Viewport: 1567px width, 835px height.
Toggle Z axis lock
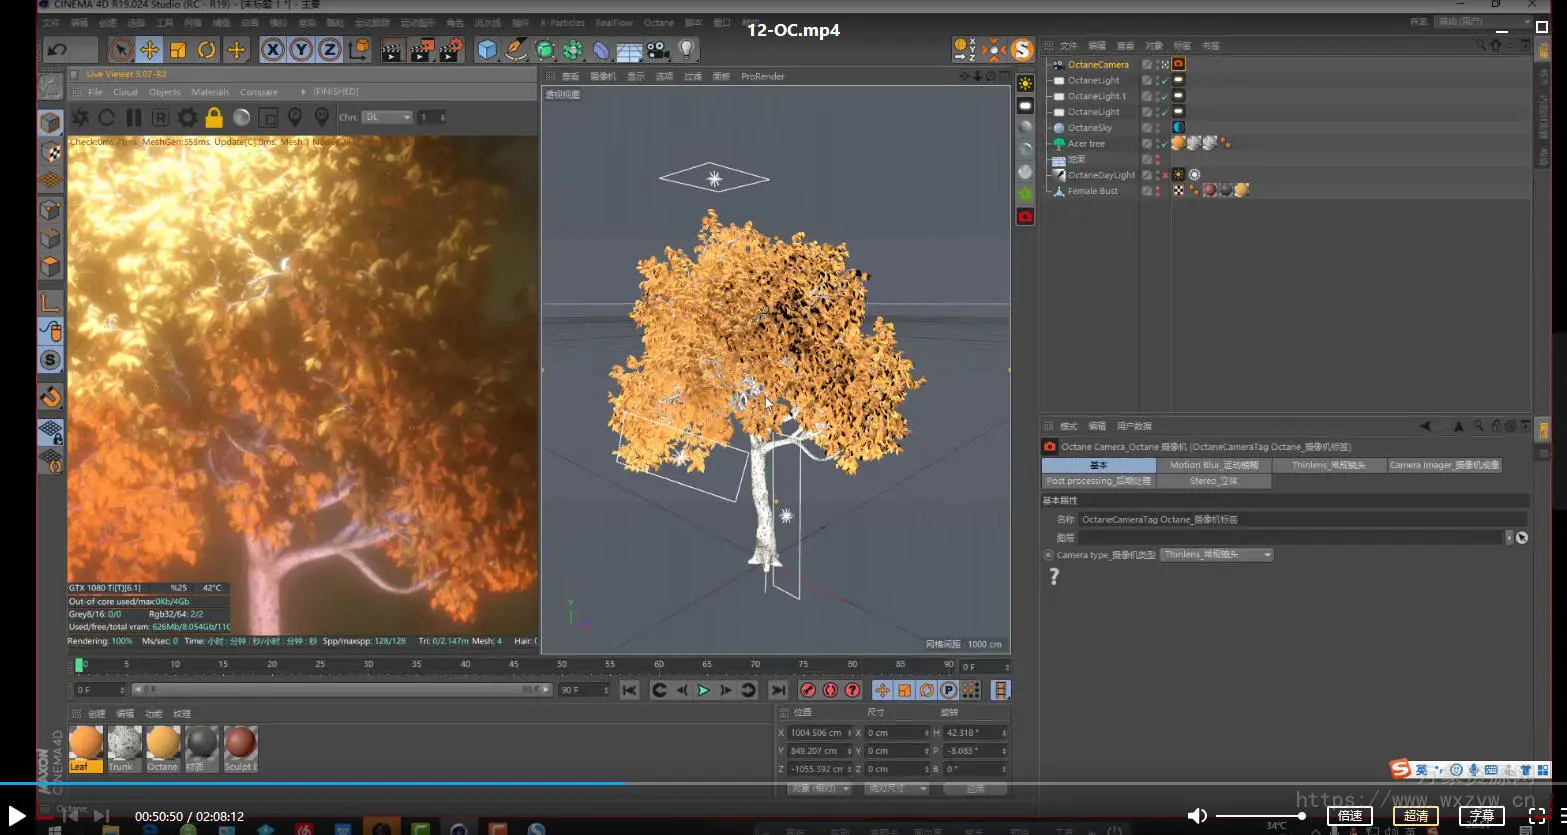[329, 50]
